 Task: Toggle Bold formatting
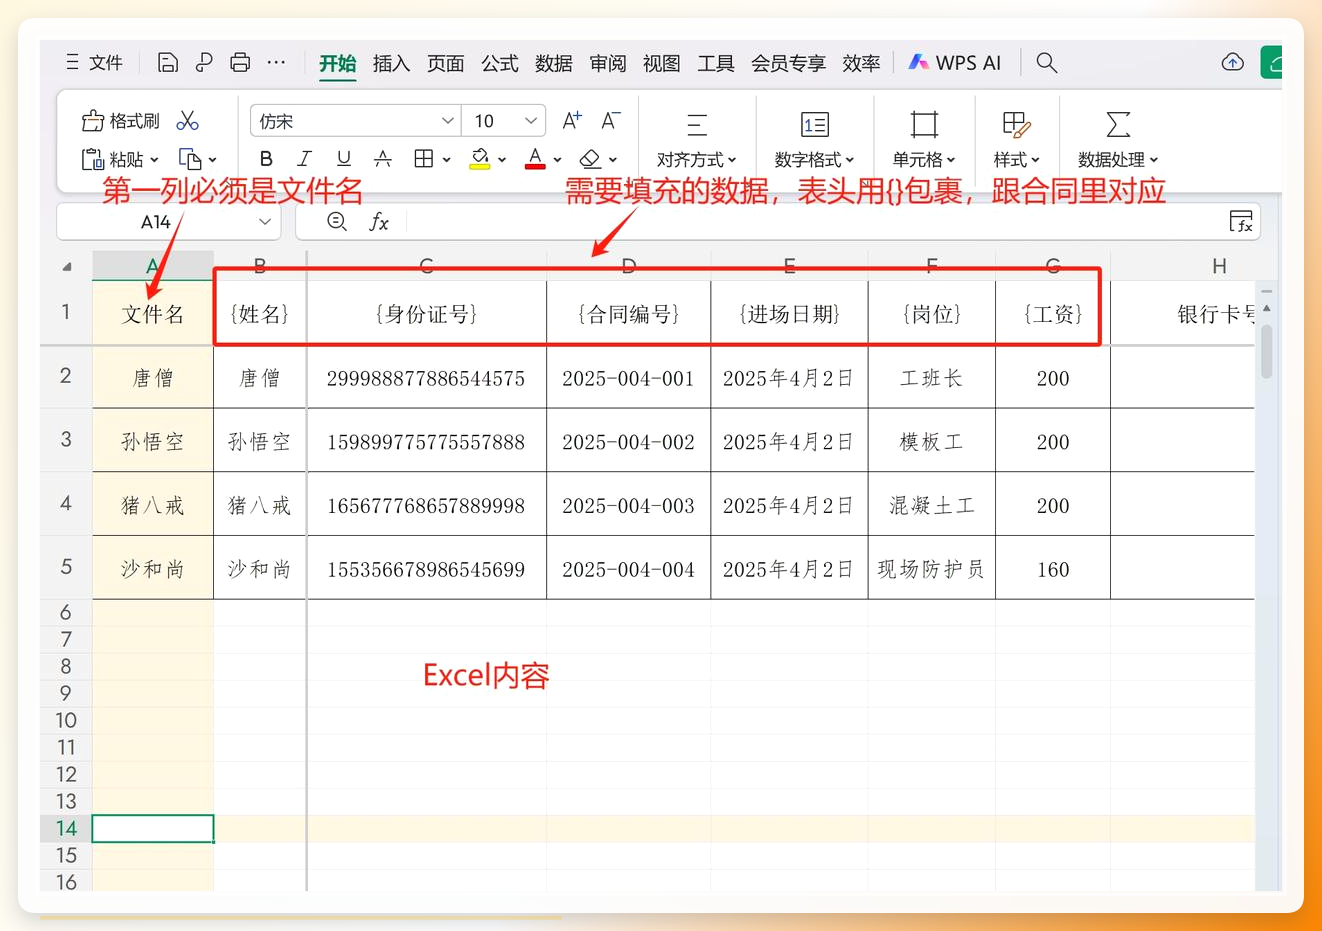266,159
